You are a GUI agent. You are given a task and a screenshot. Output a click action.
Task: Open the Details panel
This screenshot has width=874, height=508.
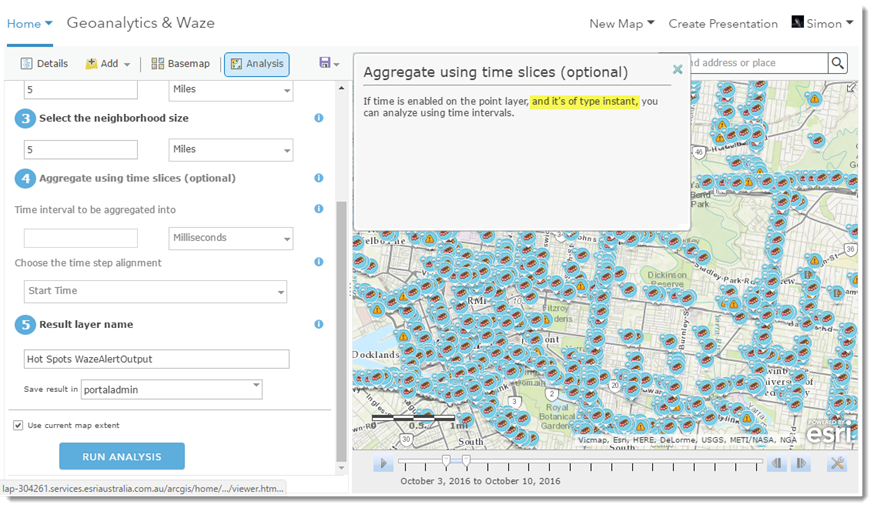(45, 64)
